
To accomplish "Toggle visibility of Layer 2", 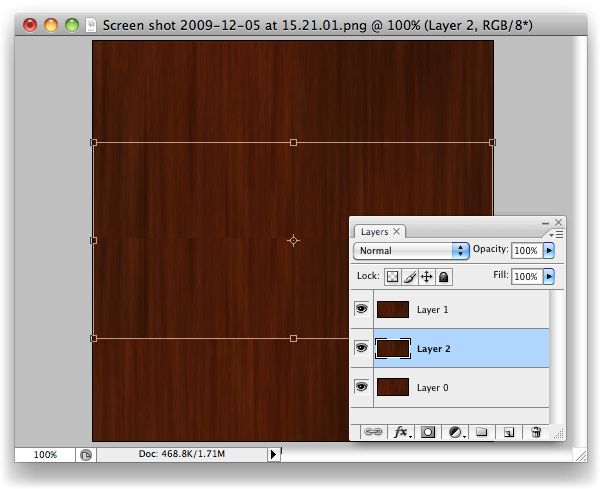I will coord(361,348).
